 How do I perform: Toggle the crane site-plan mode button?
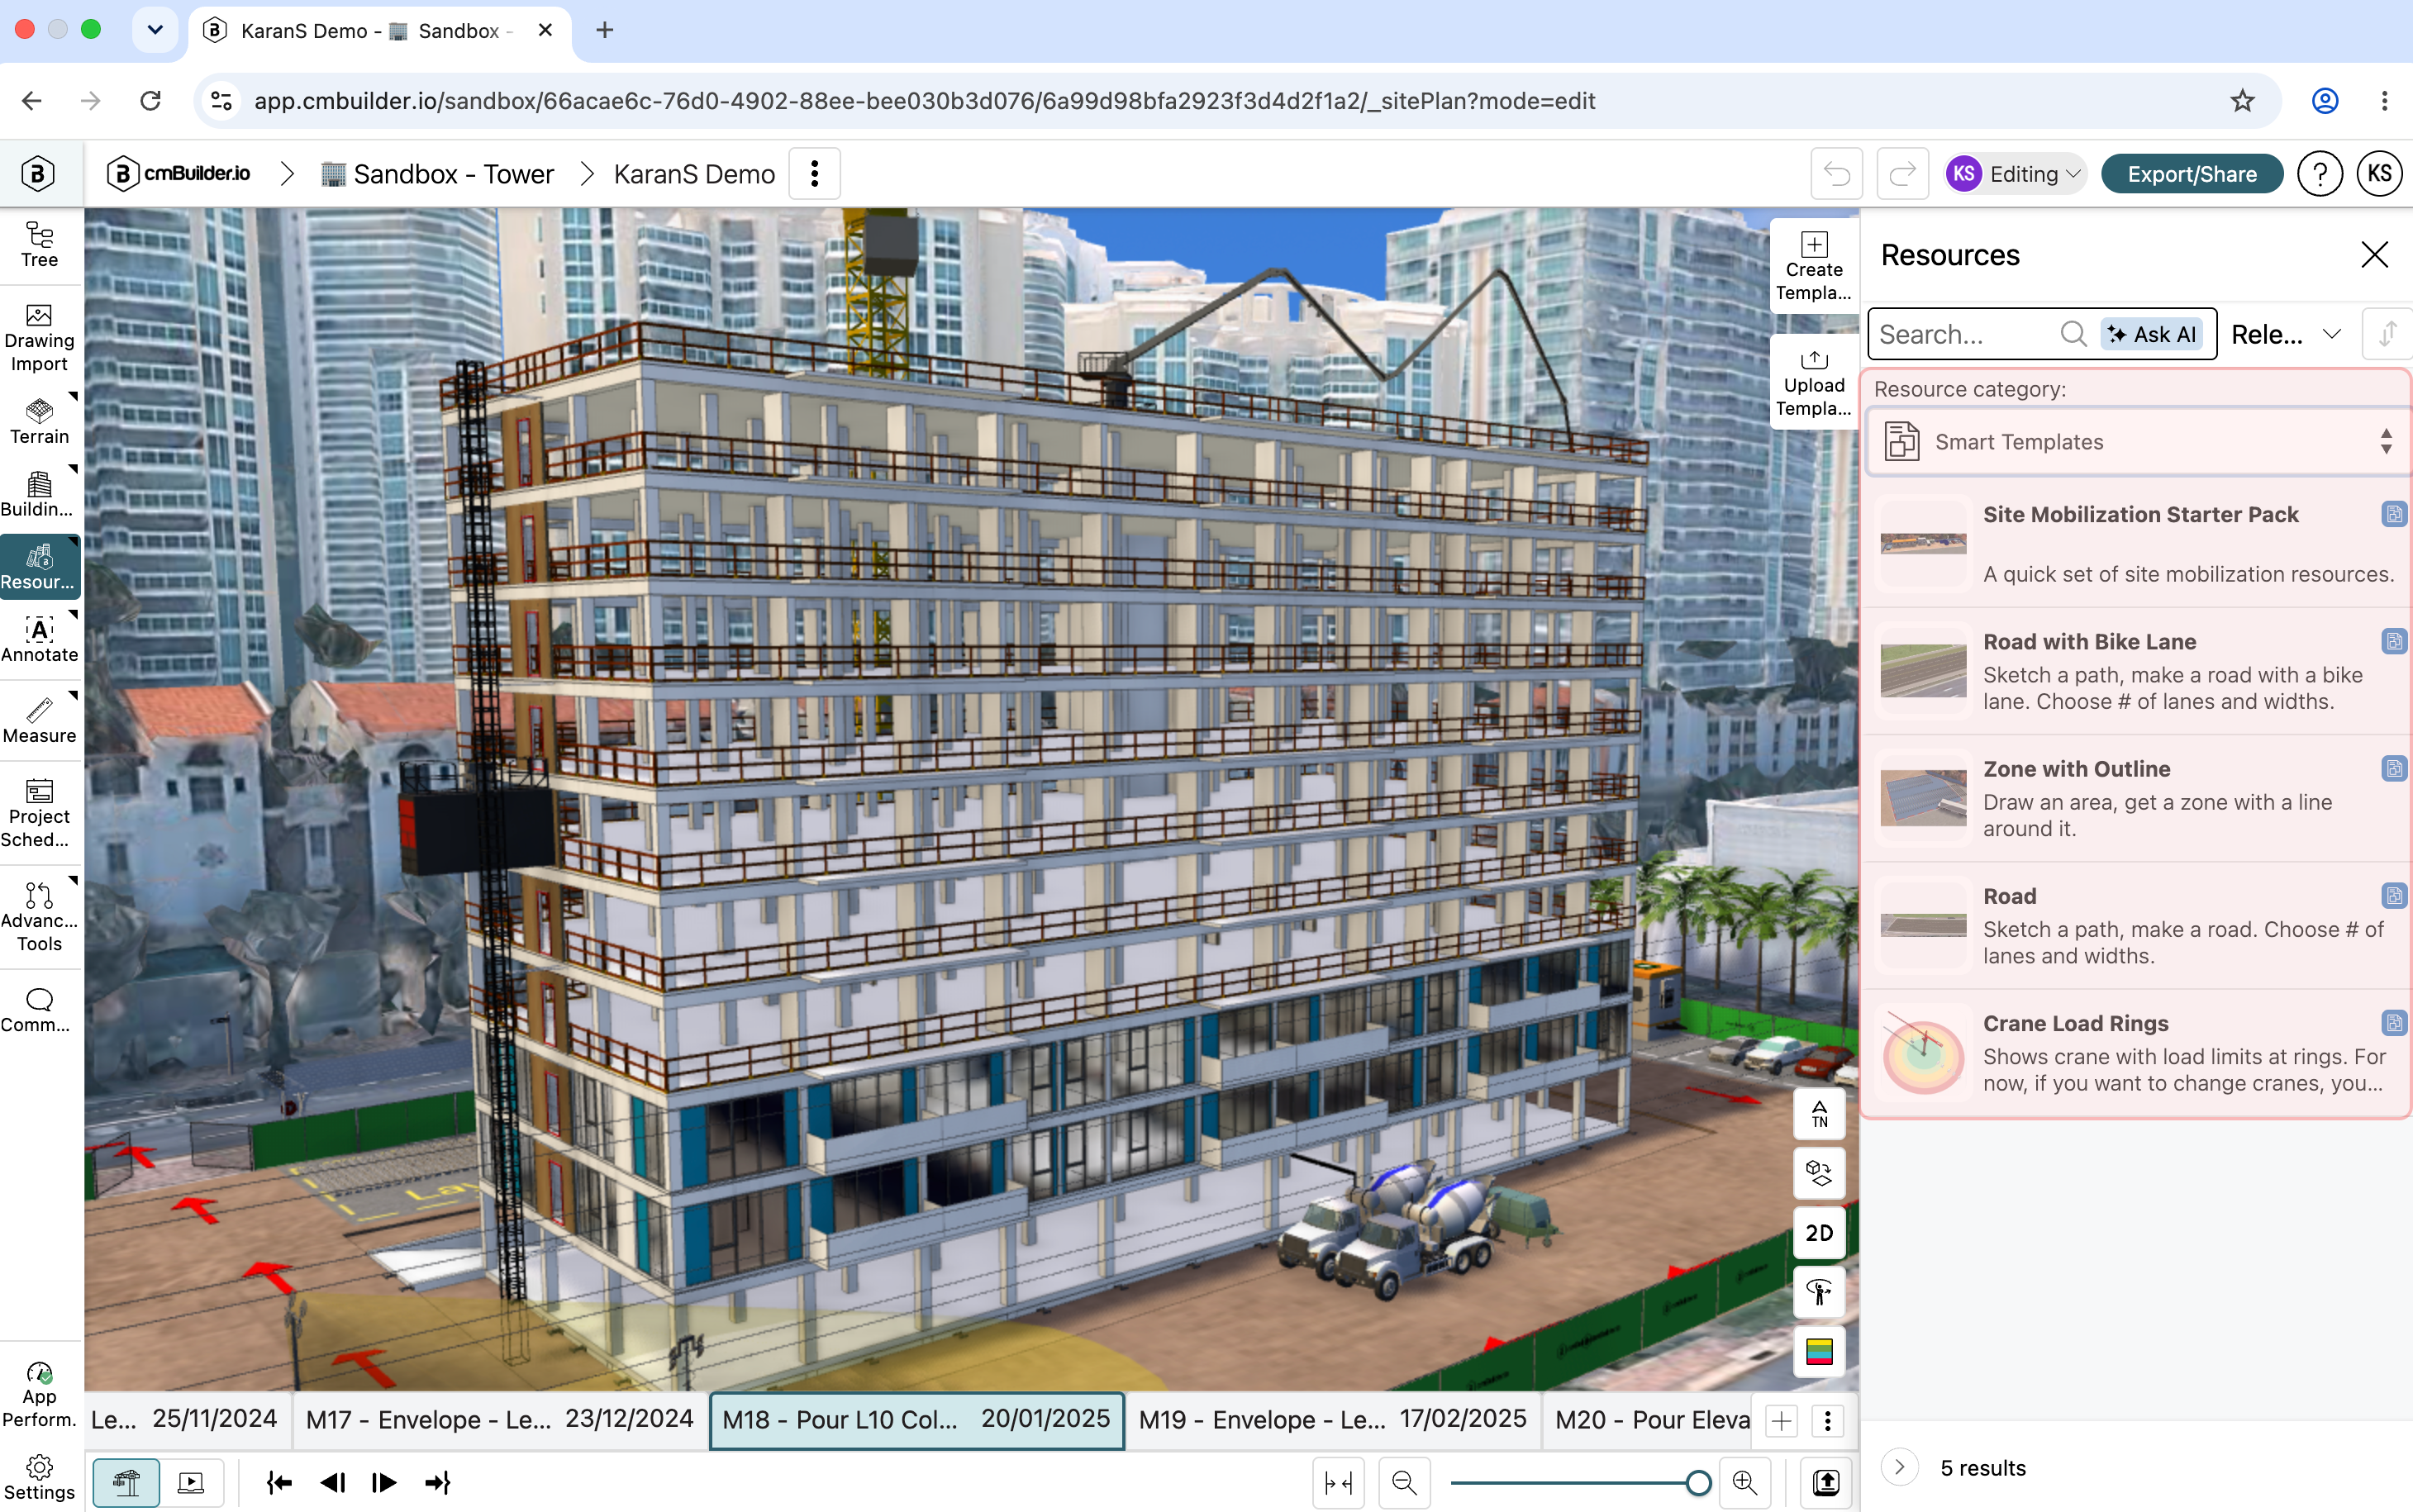[x=126, y=1481]
